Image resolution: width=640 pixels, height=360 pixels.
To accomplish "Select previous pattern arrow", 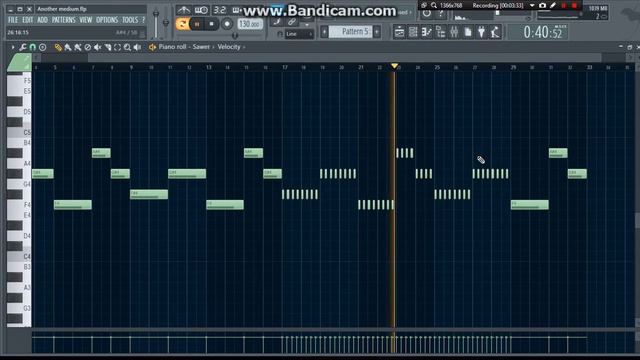I will tap(324, 31).
